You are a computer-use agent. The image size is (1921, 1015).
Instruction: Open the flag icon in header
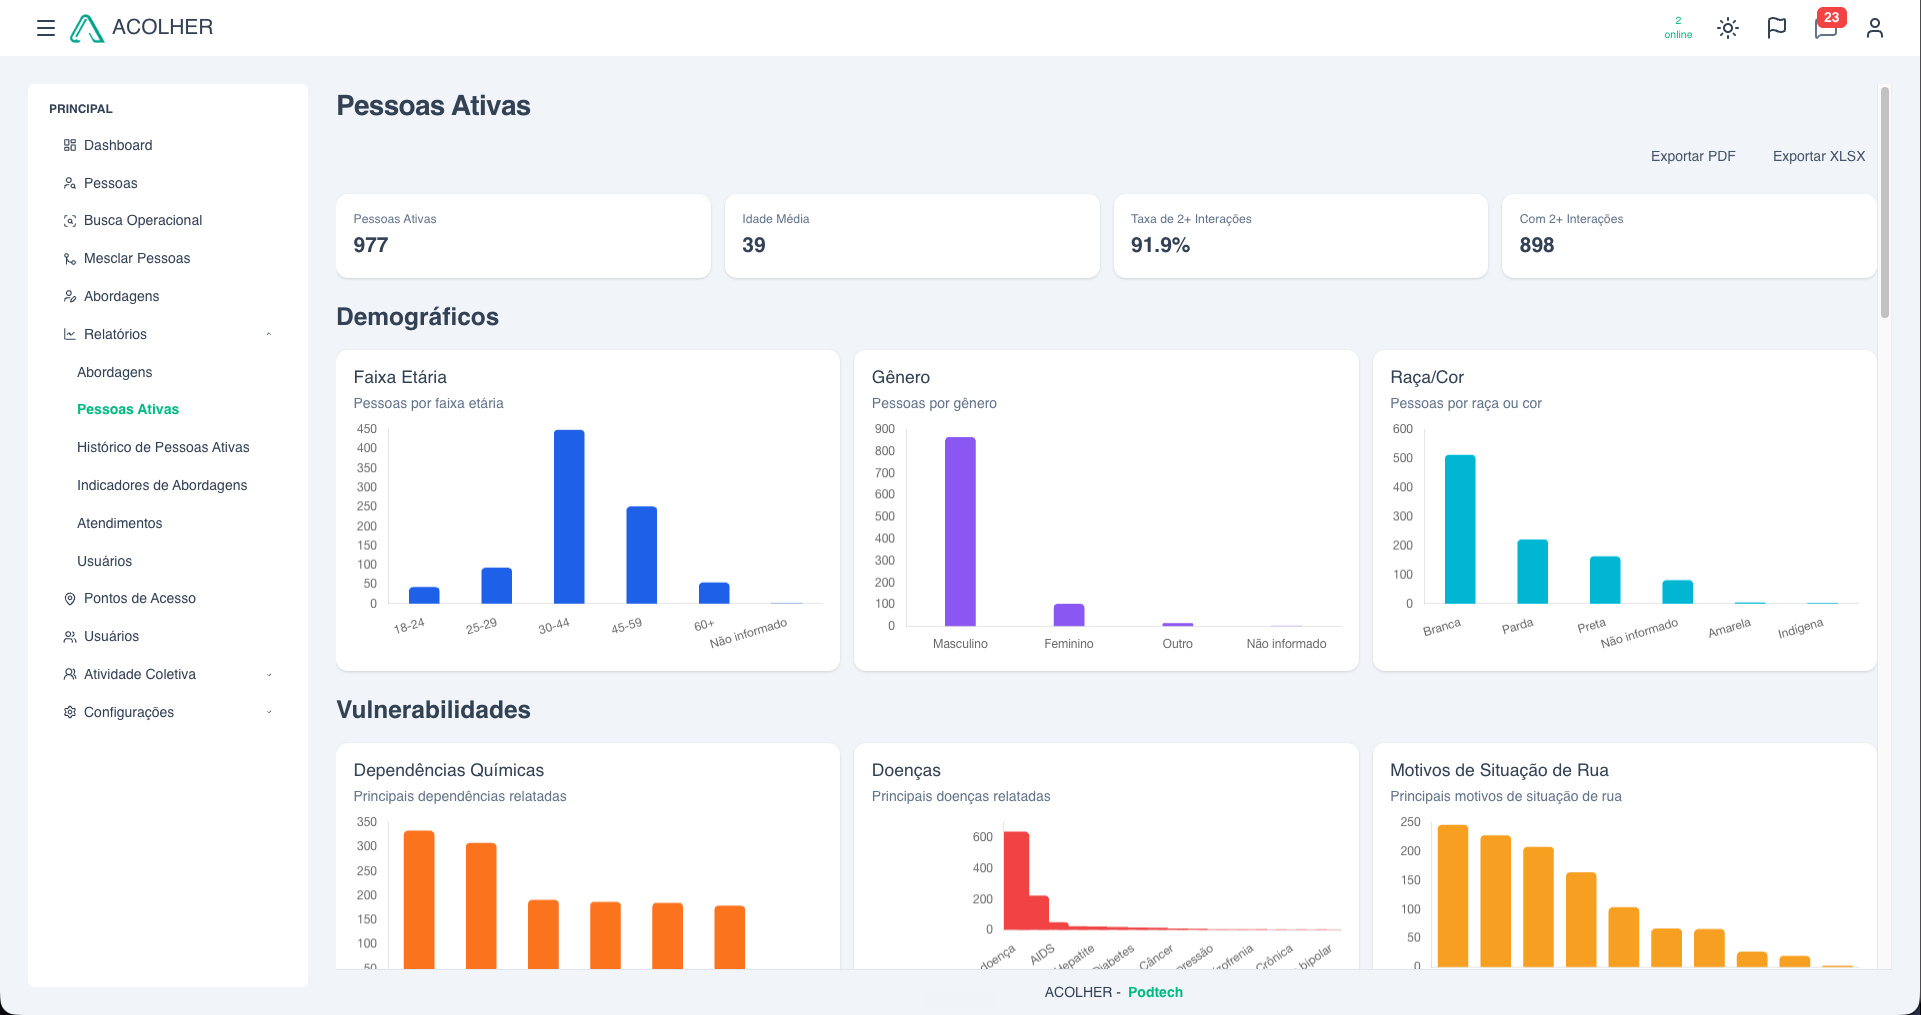point(1777,28)
